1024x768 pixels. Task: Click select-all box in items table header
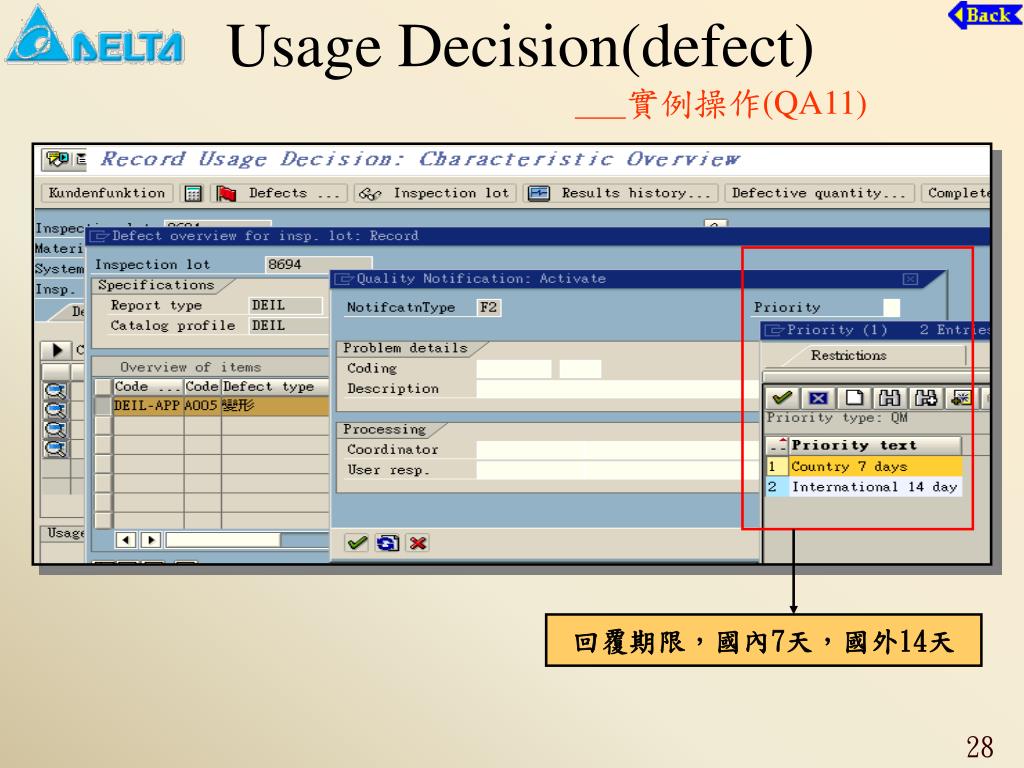(x=103, y=387)
